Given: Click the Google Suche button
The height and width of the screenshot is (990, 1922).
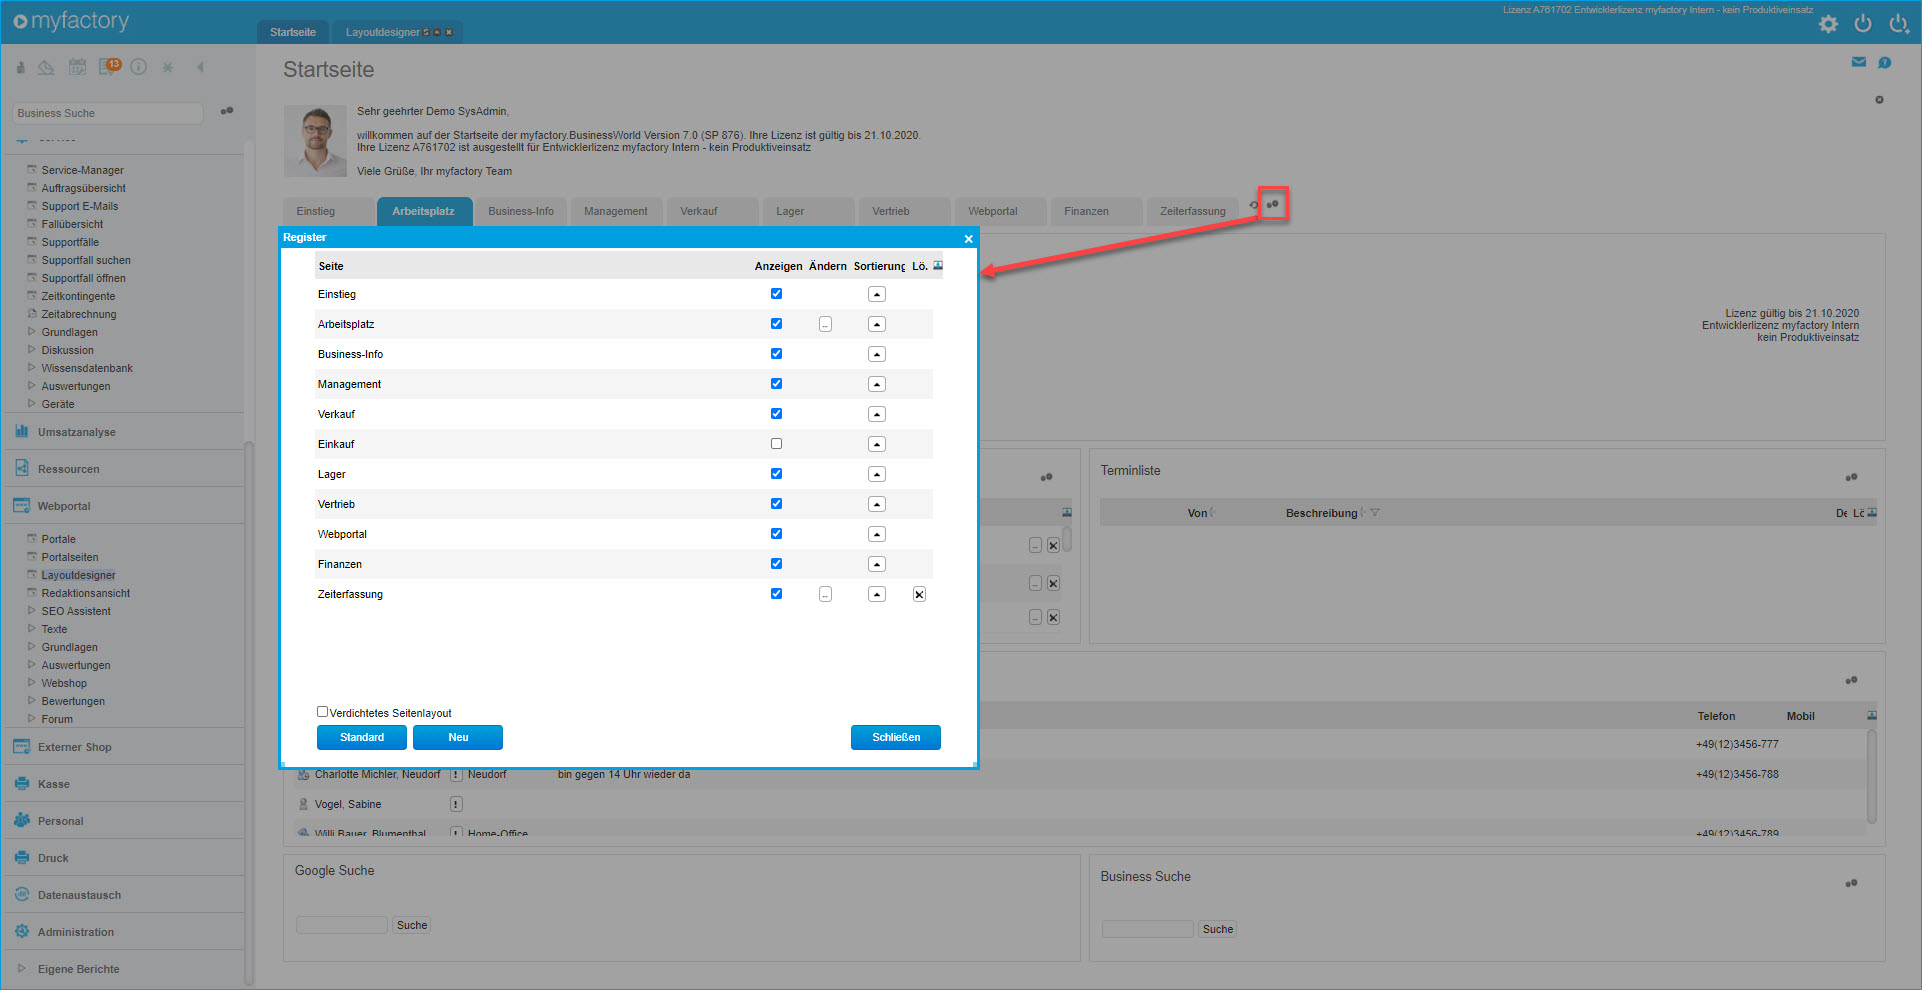Looking at the screenshot, I should (412, 925).
